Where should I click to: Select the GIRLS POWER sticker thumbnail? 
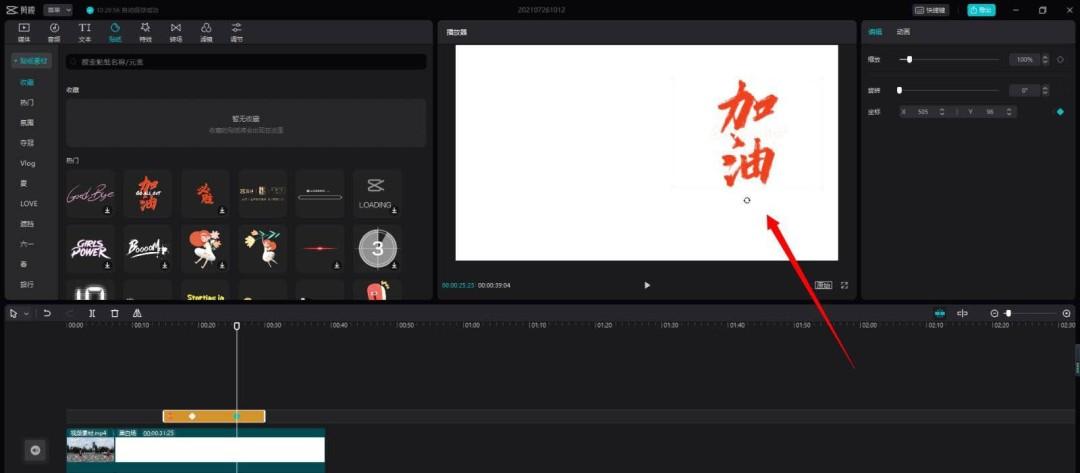tap(90, 250)
